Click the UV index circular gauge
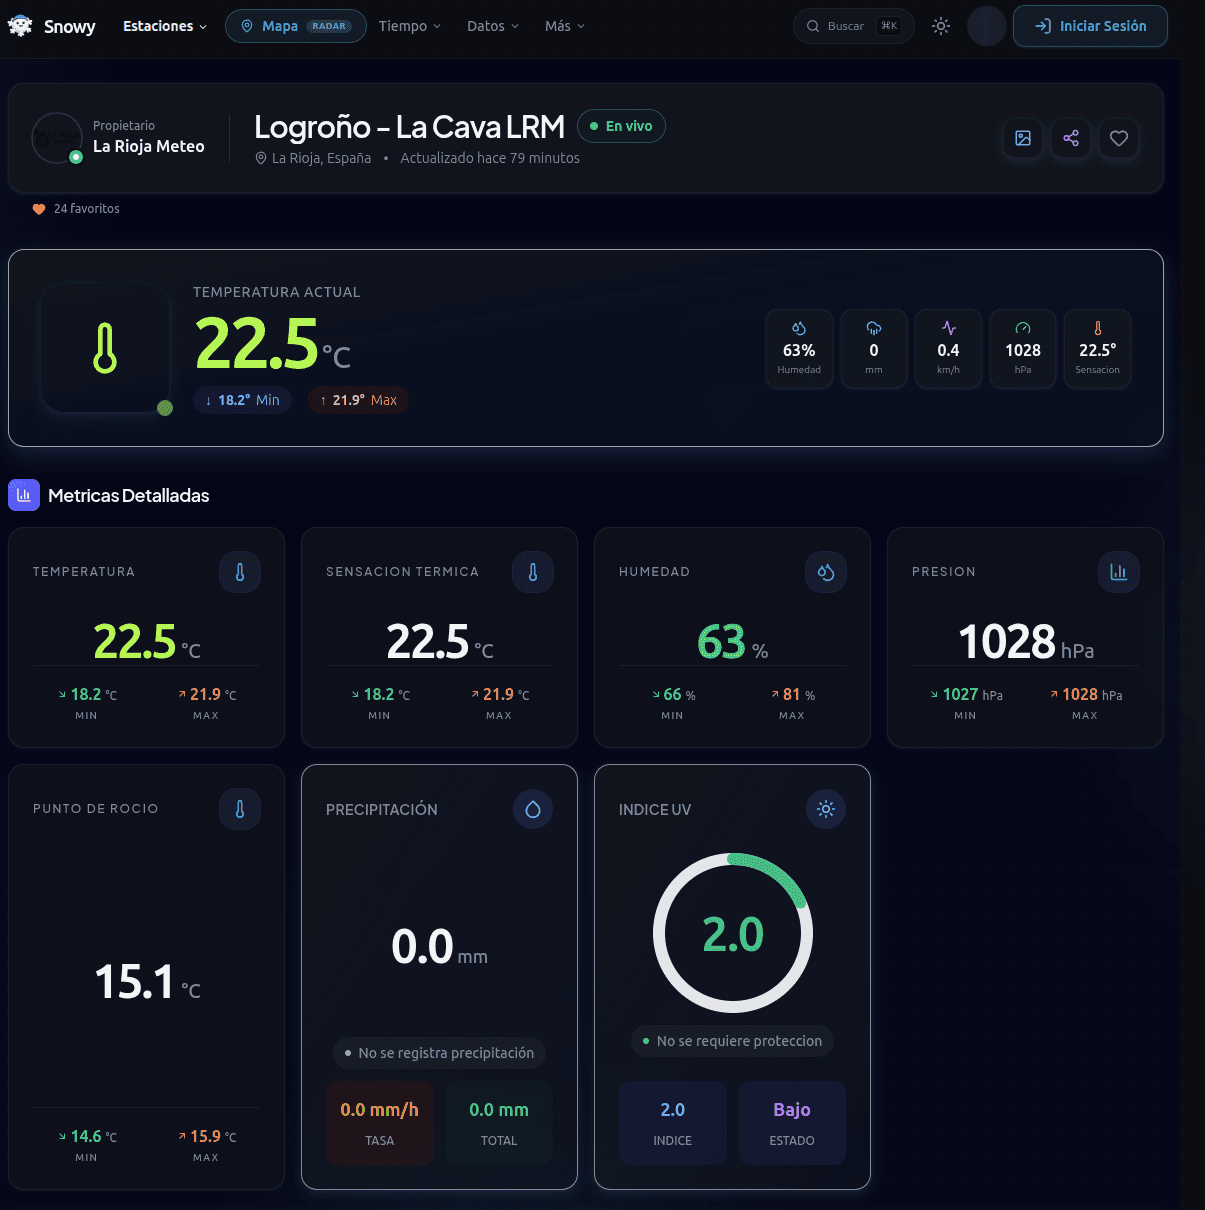 (733, 933)
